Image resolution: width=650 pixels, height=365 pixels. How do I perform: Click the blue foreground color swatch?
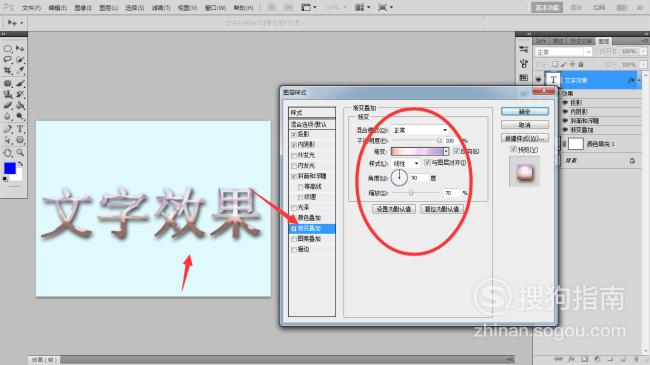tap(10, 168)
